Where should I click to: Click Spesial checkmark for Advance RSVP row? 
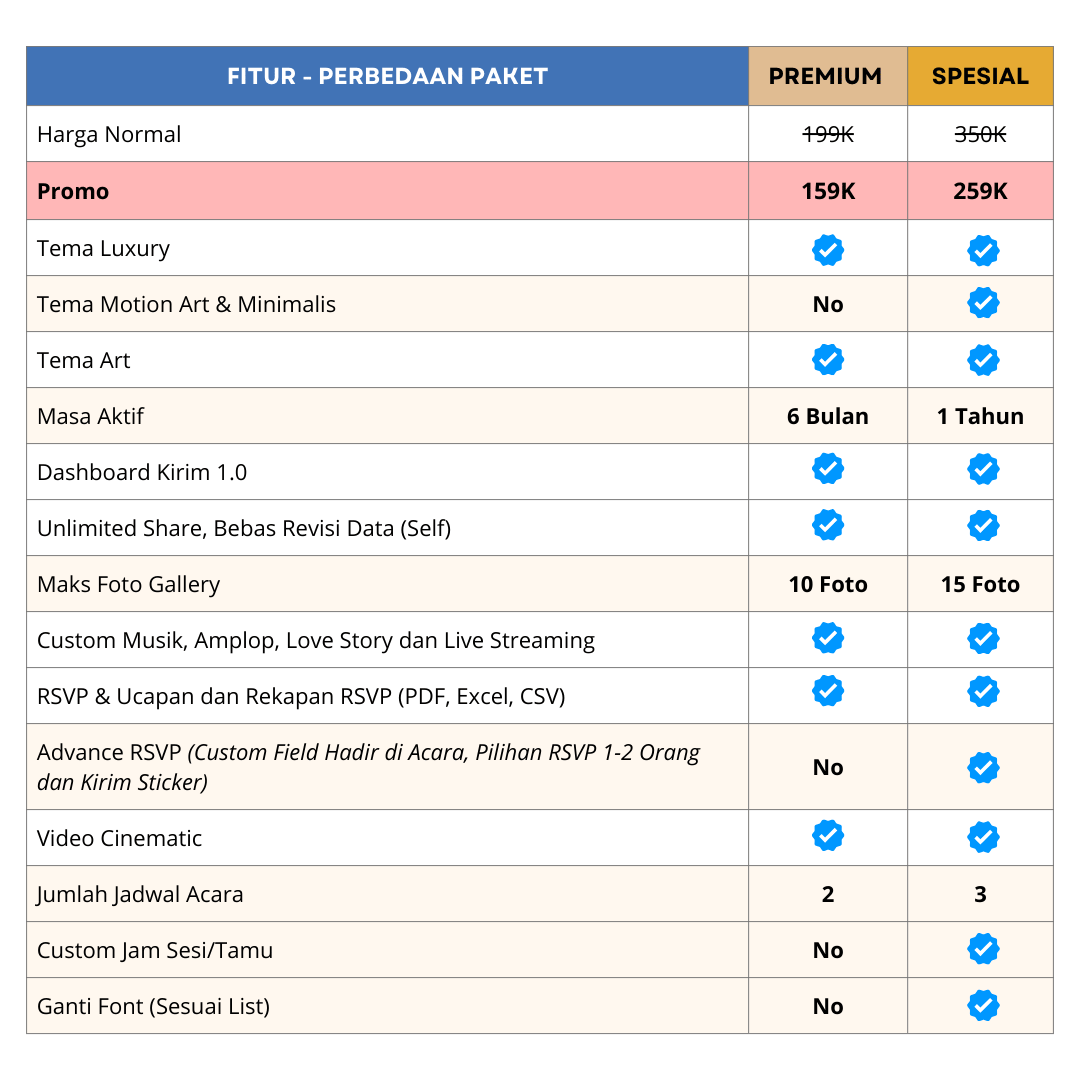click(983, 768)
